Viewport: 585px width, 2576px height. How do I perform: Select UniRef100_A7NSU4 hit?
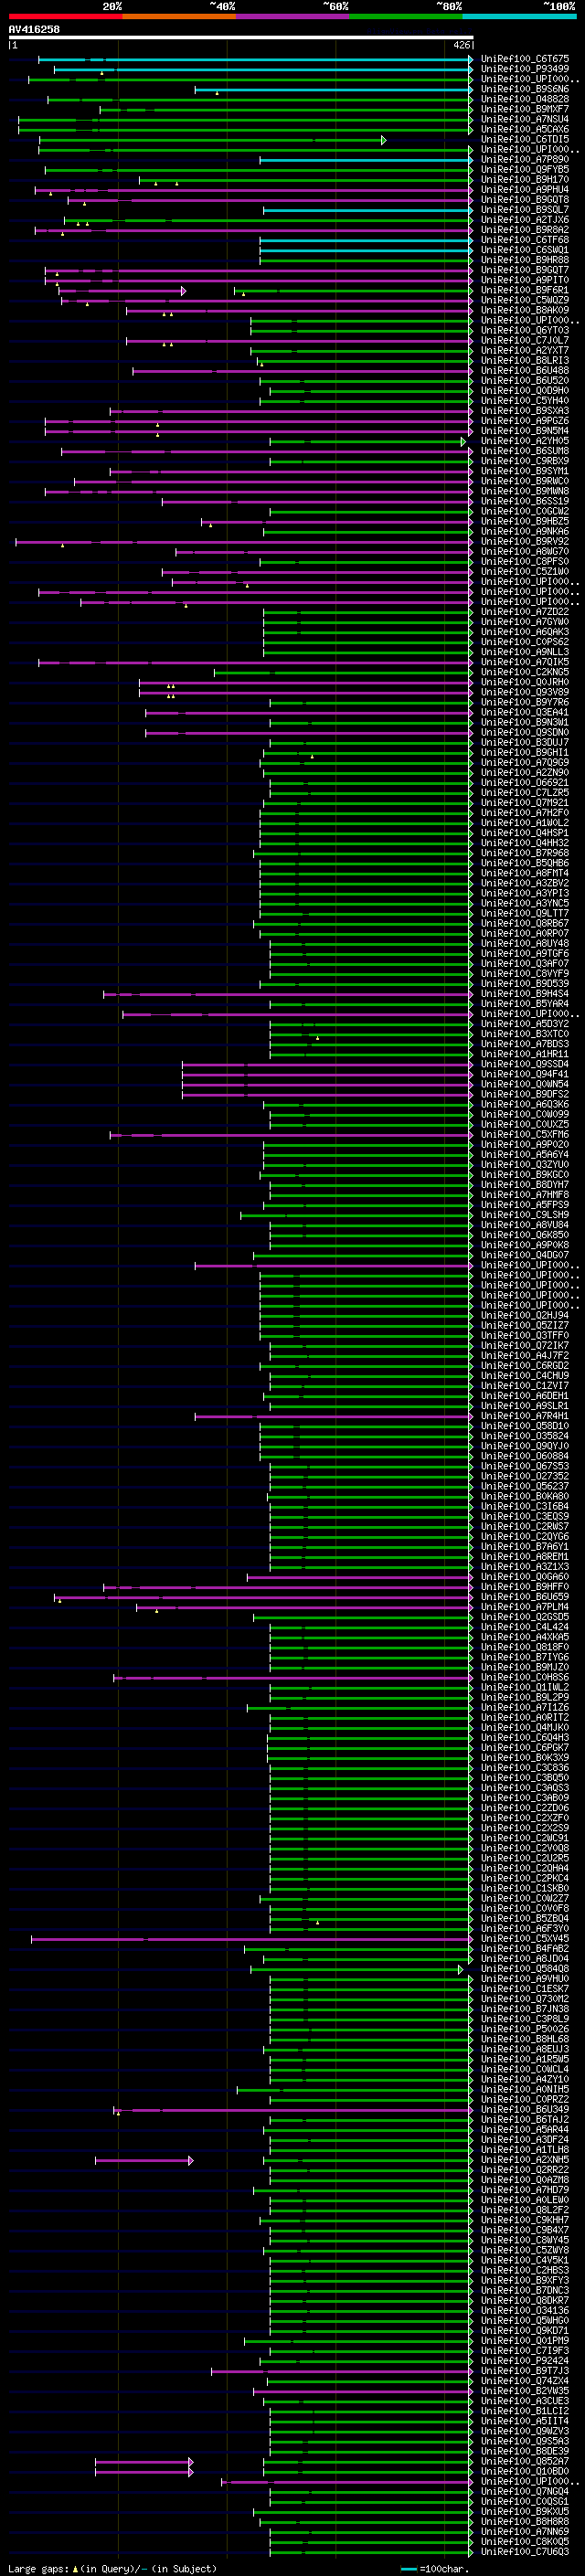click(x=524, y=119)
